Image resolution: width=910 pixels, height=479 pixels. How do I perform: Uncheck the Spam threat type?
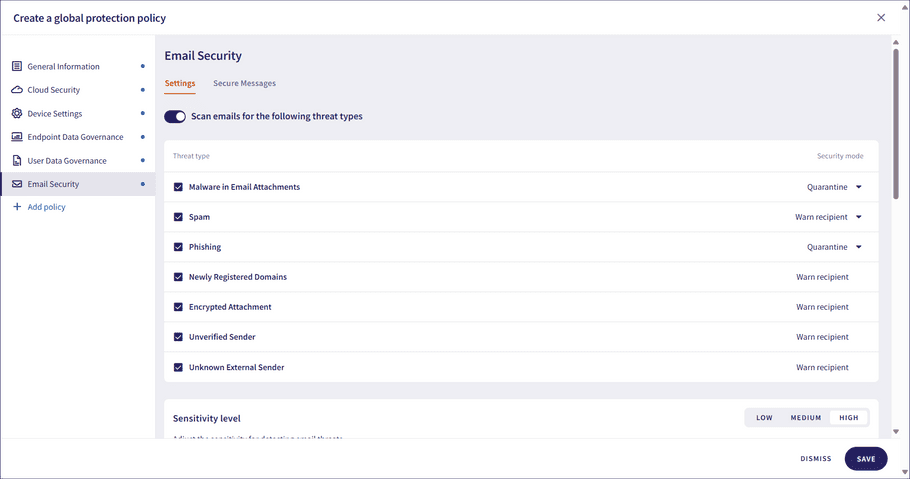tap(178, 217)
